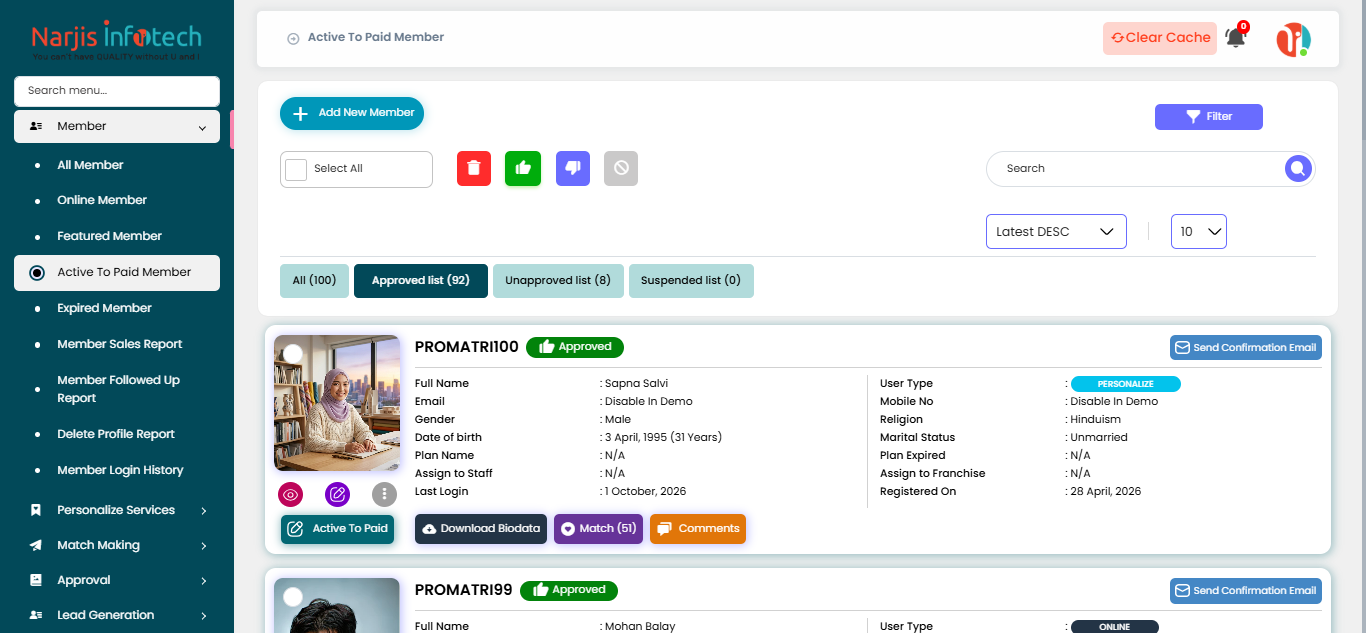Select Active To Paid Member radio in sidebar
Screen dimensions: 1366x633
point(37,273)
